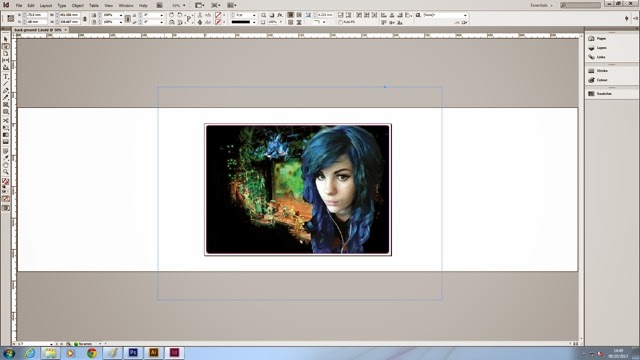Open Adobe Bridge from the top bar
This screenshot has height=360, width=640.
[x=160, y=5]
